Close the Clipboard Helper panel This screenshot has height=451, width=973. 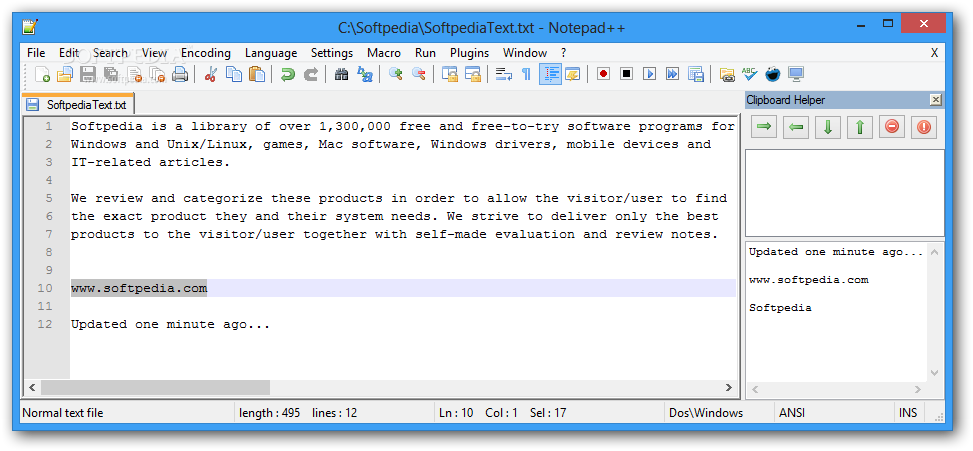(936, 100)
